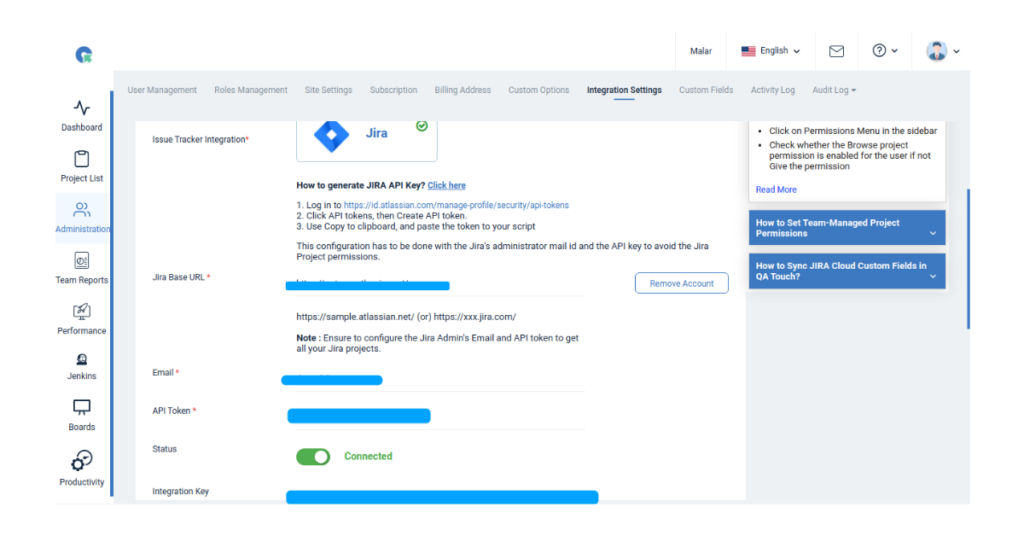The height and width of the screenshot is (536, 1024).
Task: Follow the Read More link
Action: 776,189
